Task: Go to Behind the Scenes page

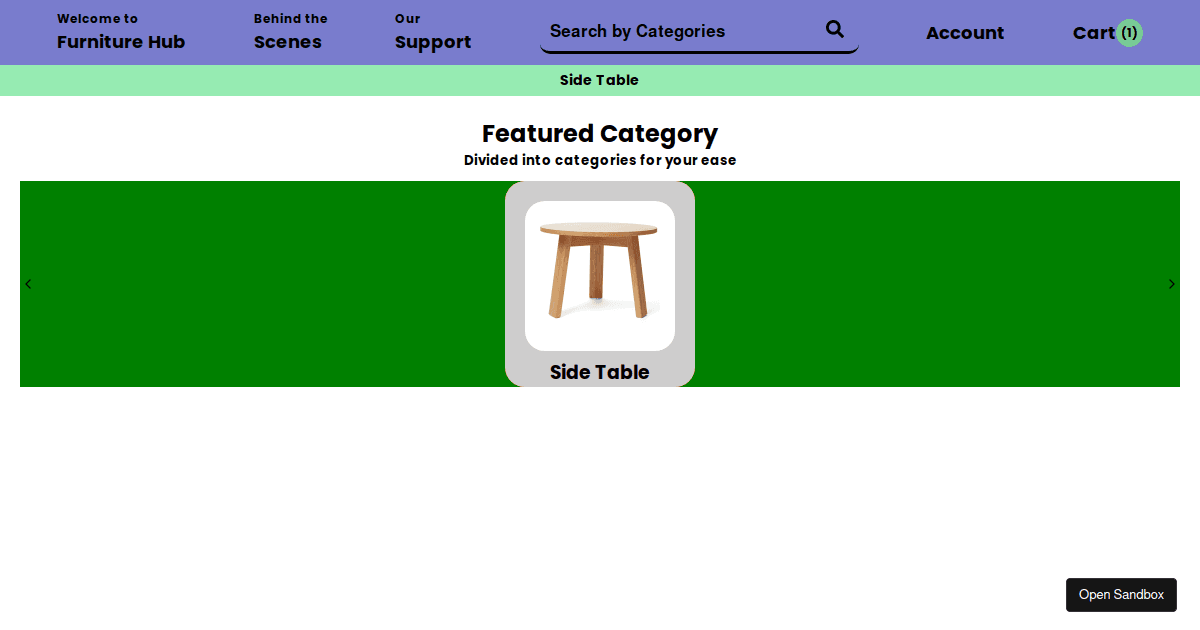Action: pyautogui.click(x=290, y=32)
